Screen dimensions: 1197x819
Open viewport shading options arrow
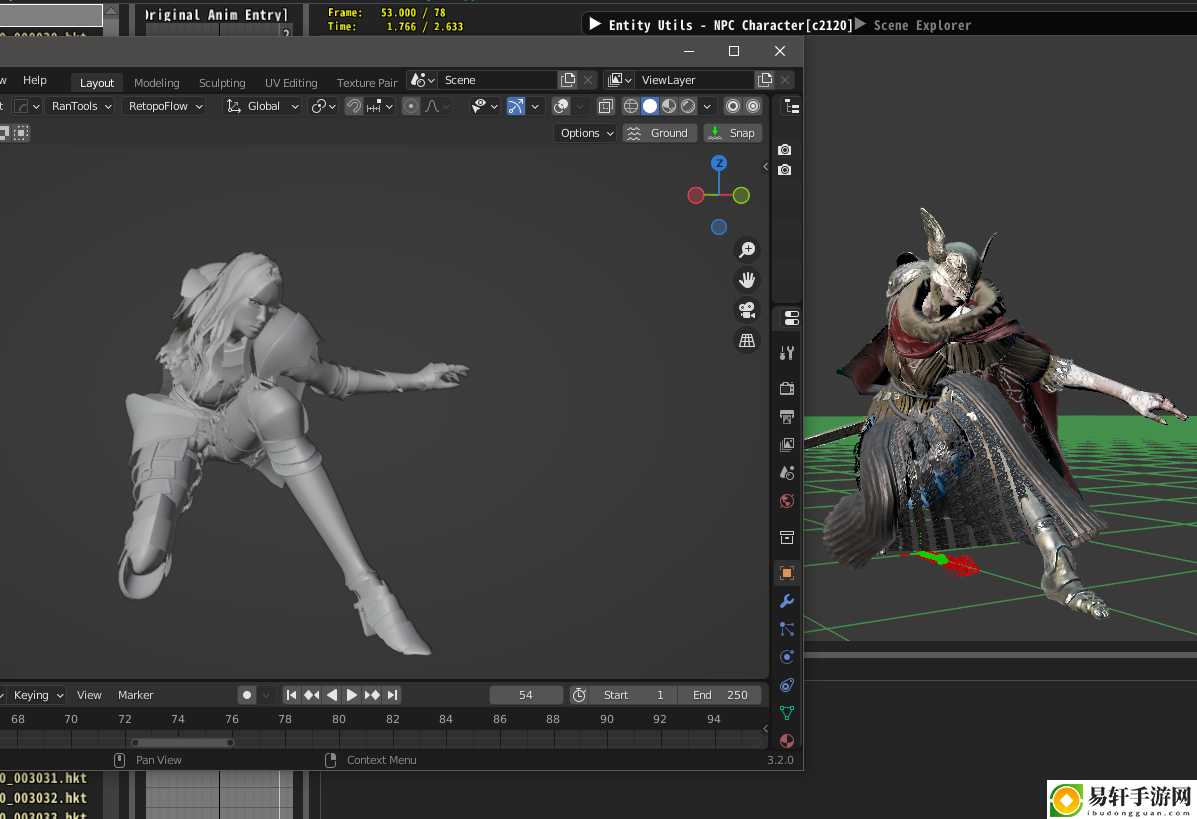[707, 106]
